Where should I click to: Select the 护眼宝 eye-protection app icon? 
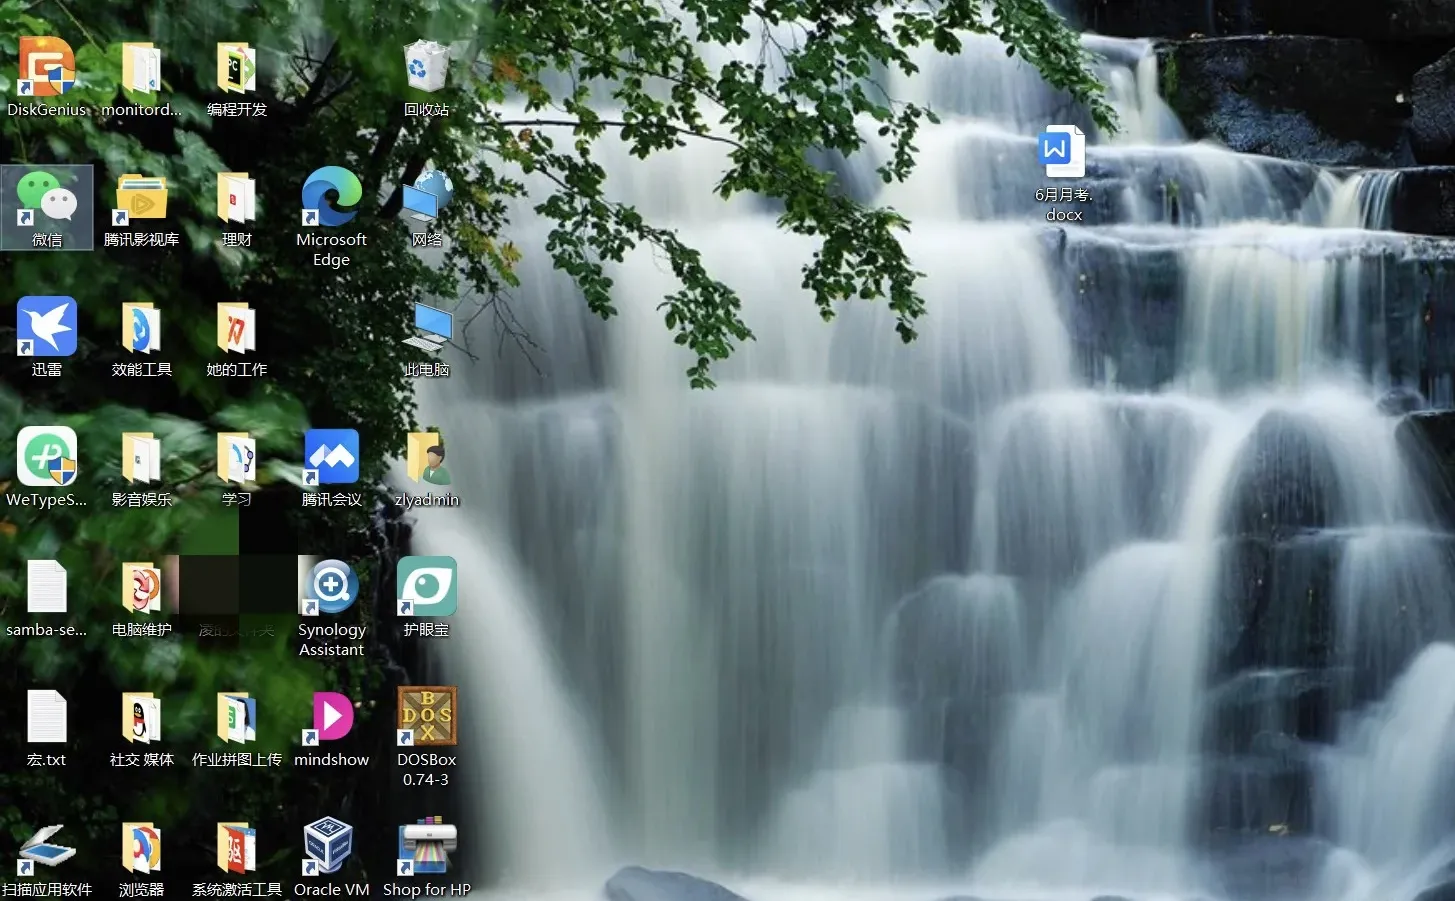pos(427,586)
